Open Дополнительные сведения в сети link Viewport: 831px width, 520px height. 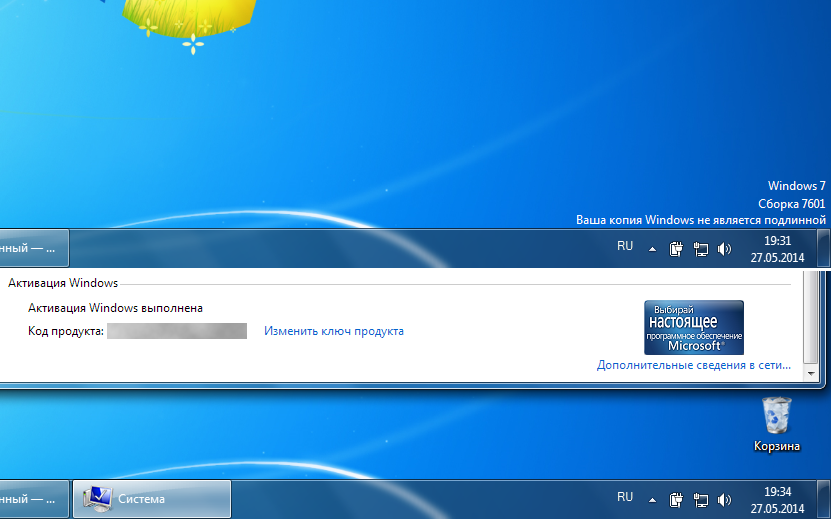694,365
